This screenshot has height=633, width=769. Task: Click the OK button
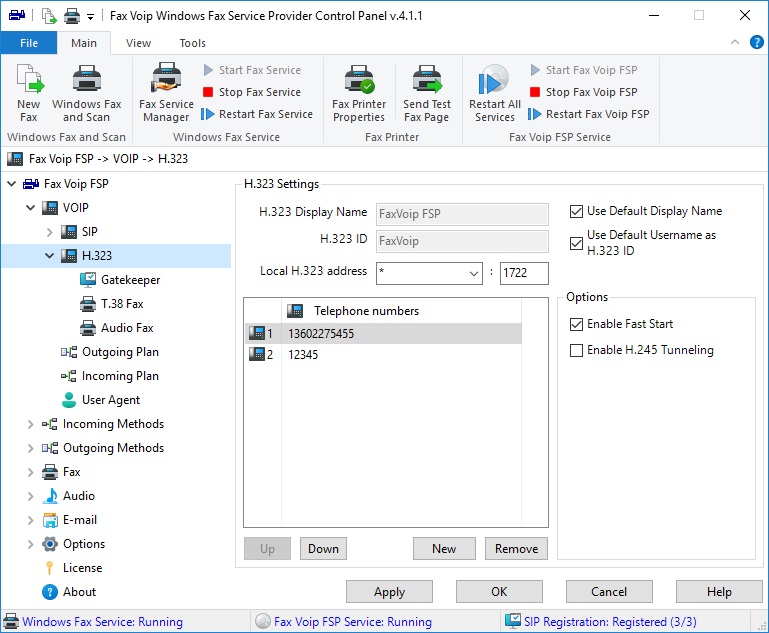coord(499,592)
